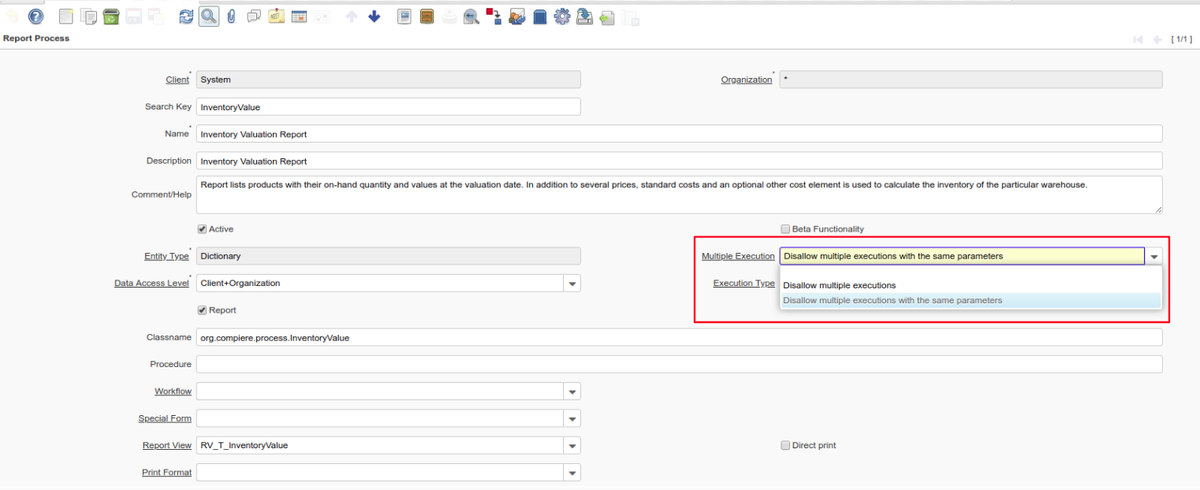This screenshot has width=1200, height=490.
Task: Open the Report View dropdown arrow
Action: (x=572, y=446)
